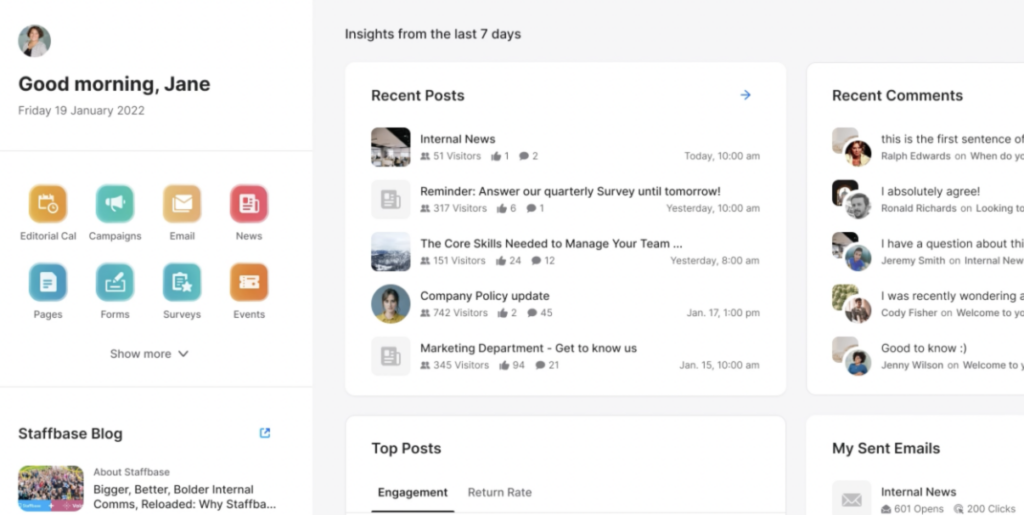Click the '317 Visitors' count

click(x=460, y=209)
